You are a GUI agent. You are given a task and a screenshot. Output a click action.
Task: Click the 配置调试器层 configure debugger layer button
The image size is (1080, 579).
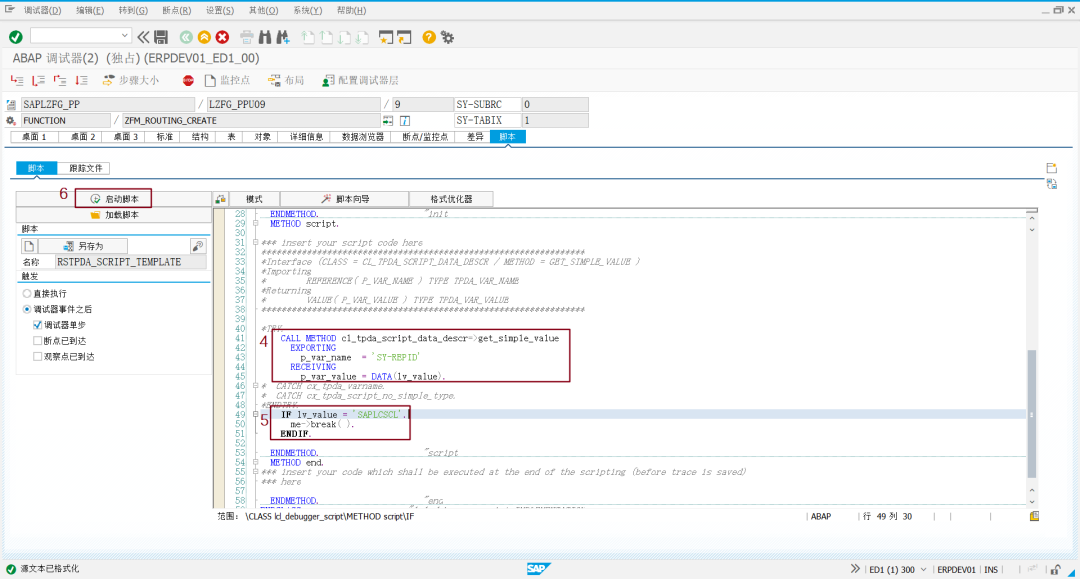360,81
